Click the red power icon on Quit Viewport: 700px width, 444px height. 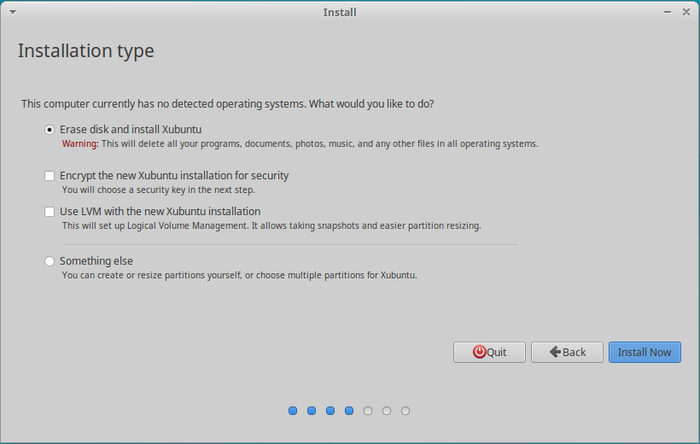[x=479, y=352]
